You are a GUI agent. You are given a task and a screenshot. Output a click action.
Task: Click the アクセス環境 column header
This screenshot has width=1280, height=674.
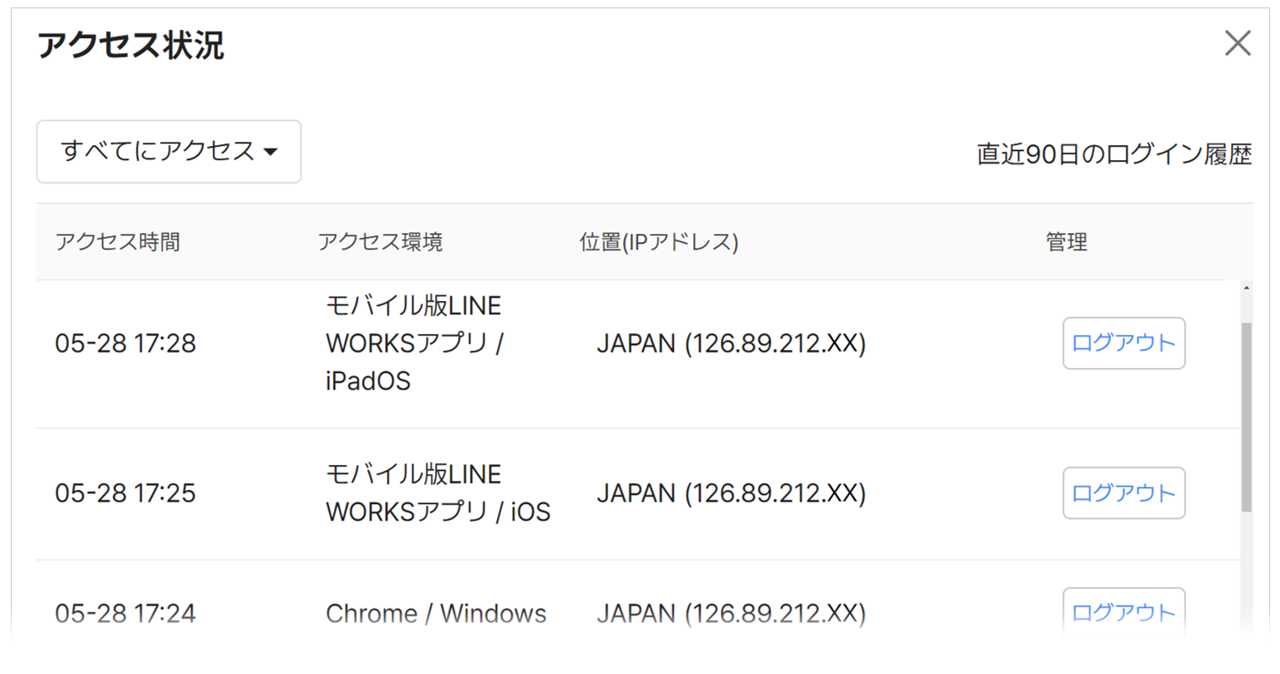pos(380,242)
